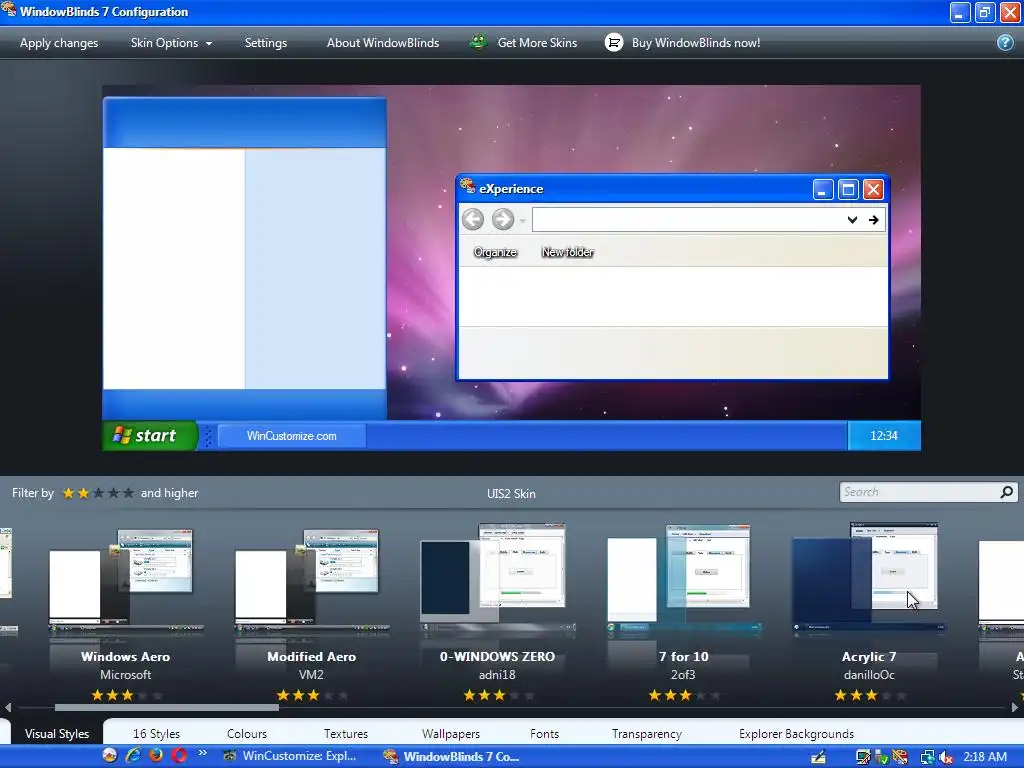The width and height of the screenshot is (1024, 768).
Task: Set filter to four stars
Action: pos(113,493)
